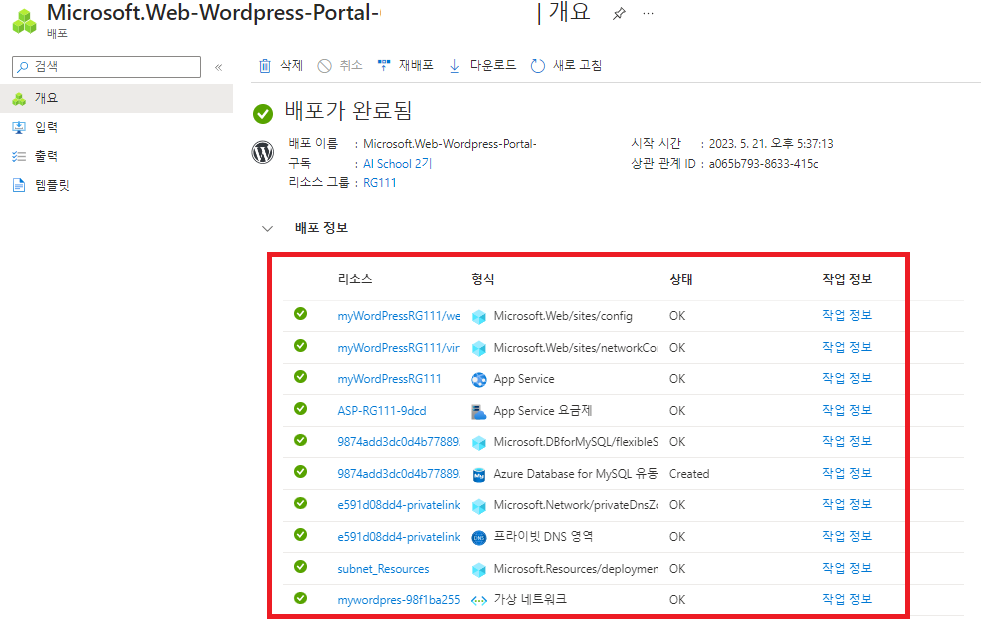Screen dimensions: 981x623
Task: Click the WordPress logo icon
Action: coord(263,152)
